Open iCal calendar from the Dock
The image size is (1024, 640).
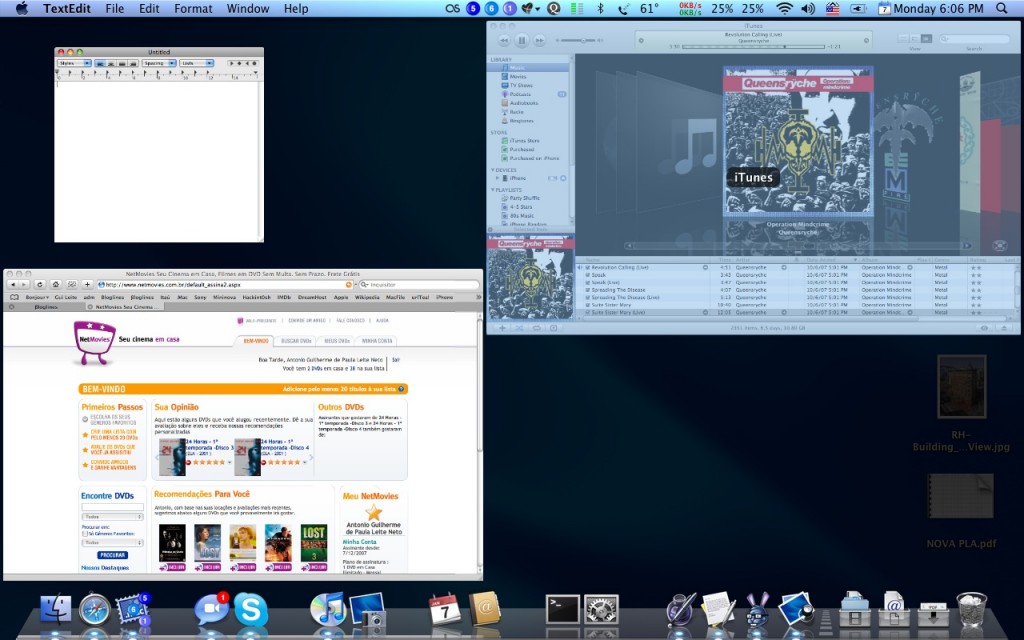(445, 609)
